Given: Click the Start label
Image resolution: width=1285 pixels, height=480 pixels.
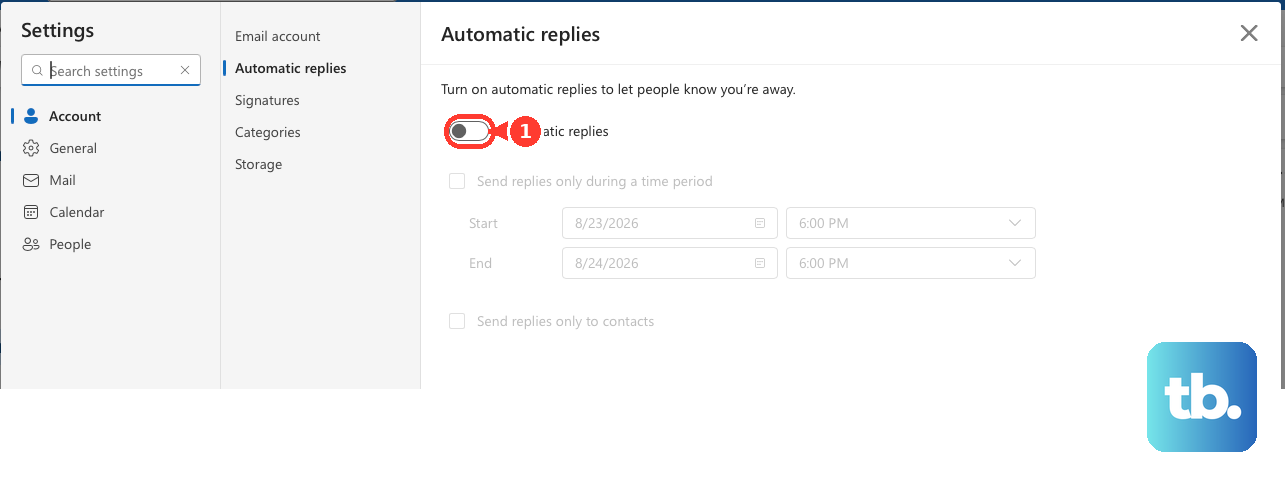Looking at the screenshot, I should click(483, 223).
